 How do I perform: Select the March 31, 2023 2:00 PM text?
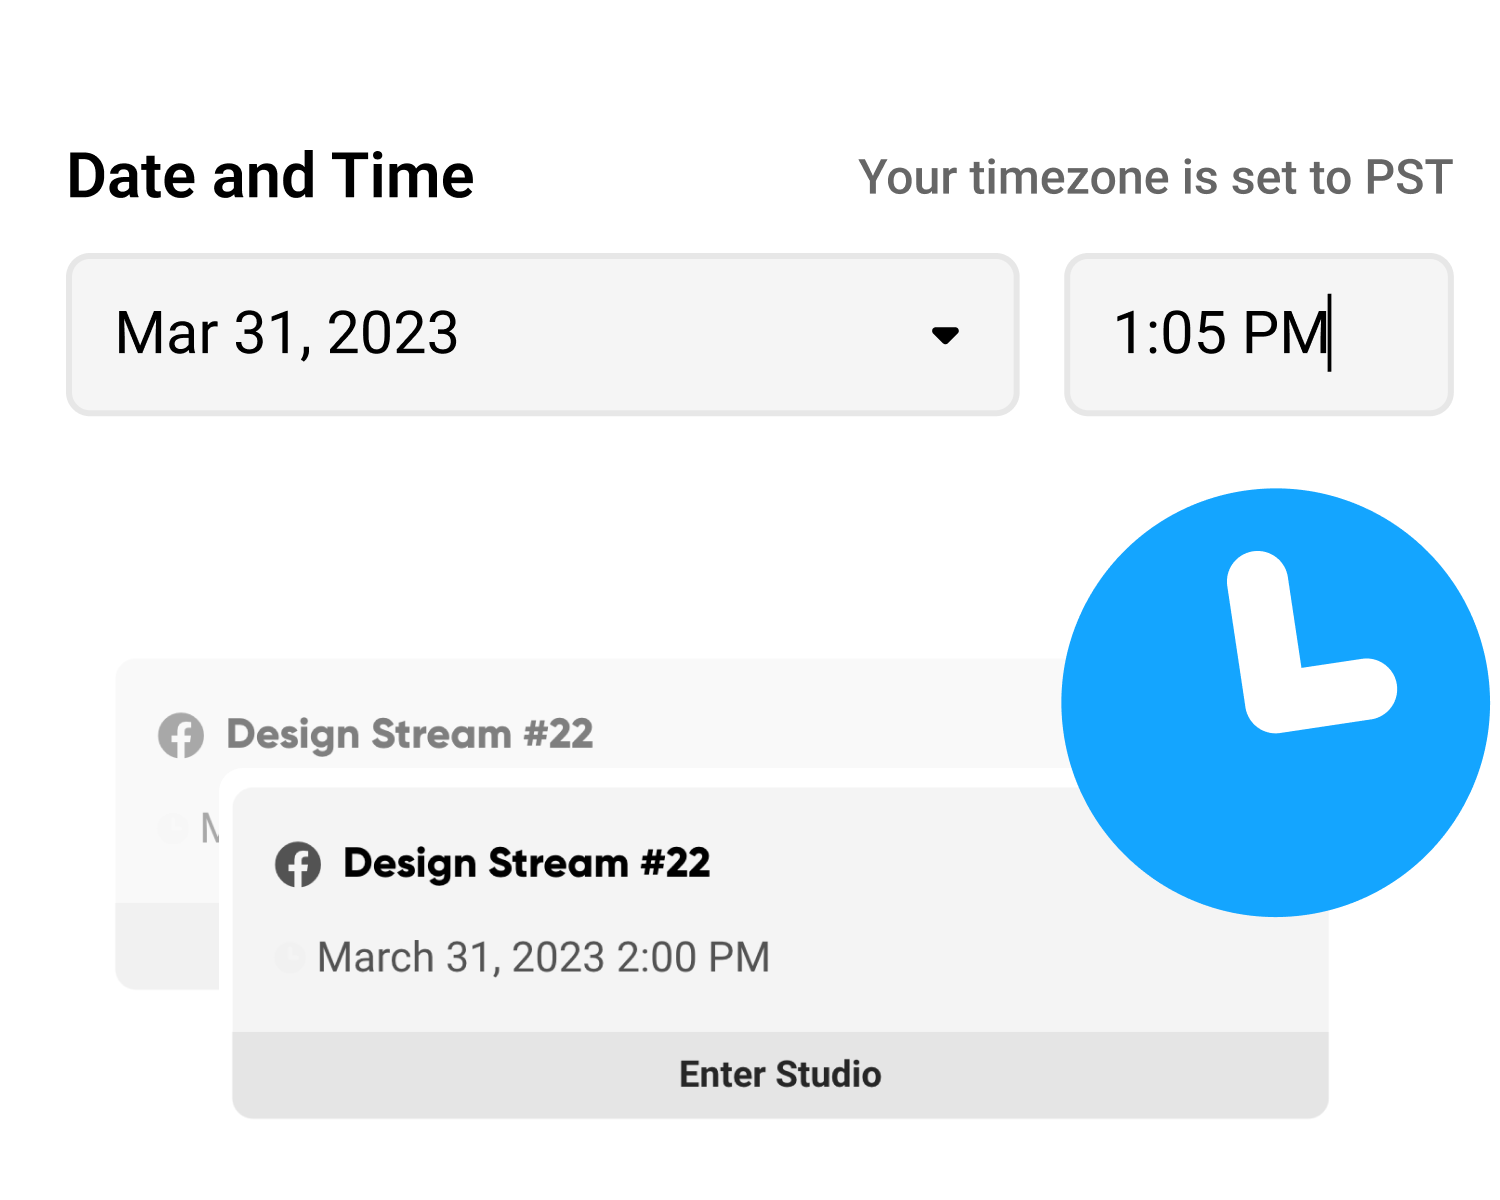pos(542,957)
